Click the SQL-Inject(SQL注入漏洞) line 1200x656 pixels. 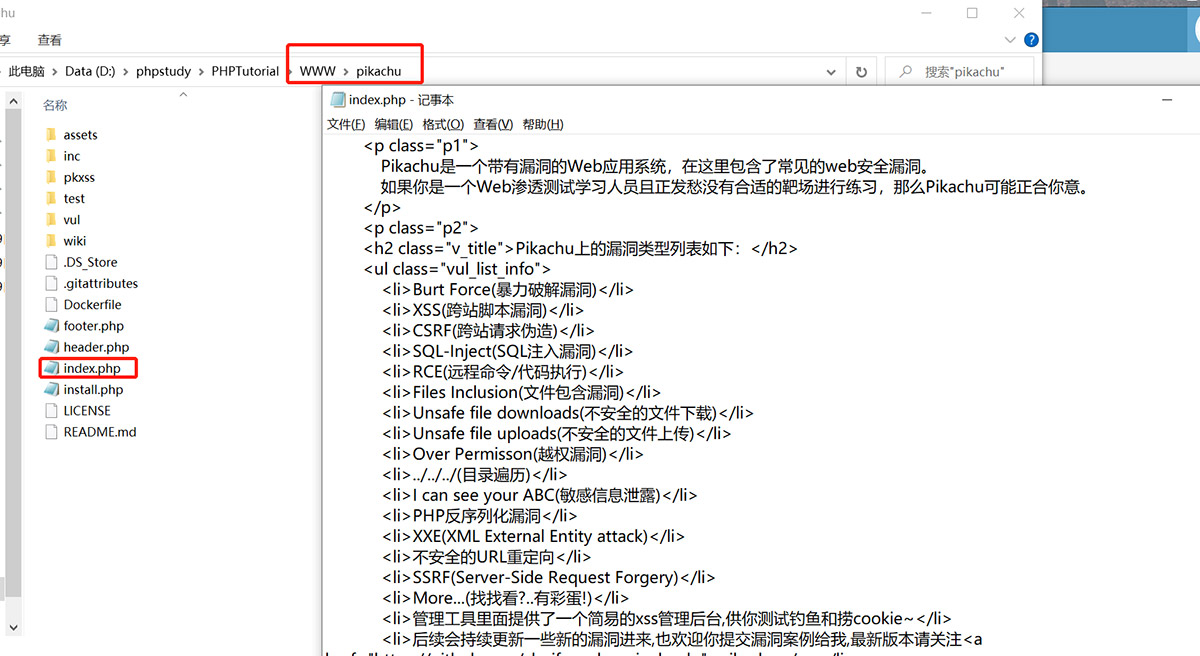tap(507, 351)
